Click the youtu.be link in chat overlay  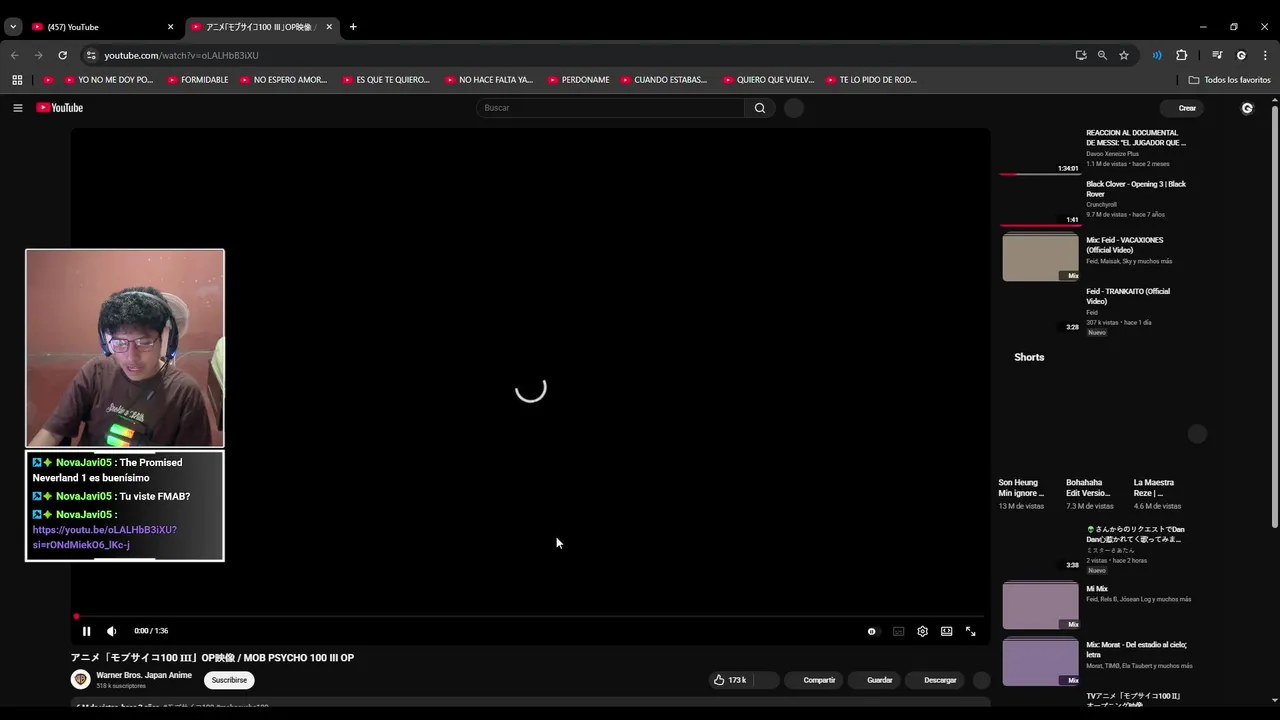pyautogui.click(x=104, y=537)
